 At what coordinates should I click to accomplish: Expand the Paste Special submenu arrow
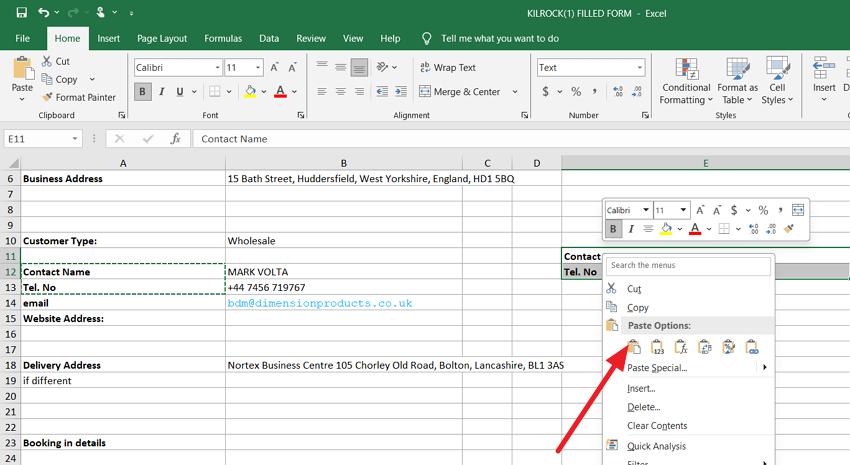765,368
